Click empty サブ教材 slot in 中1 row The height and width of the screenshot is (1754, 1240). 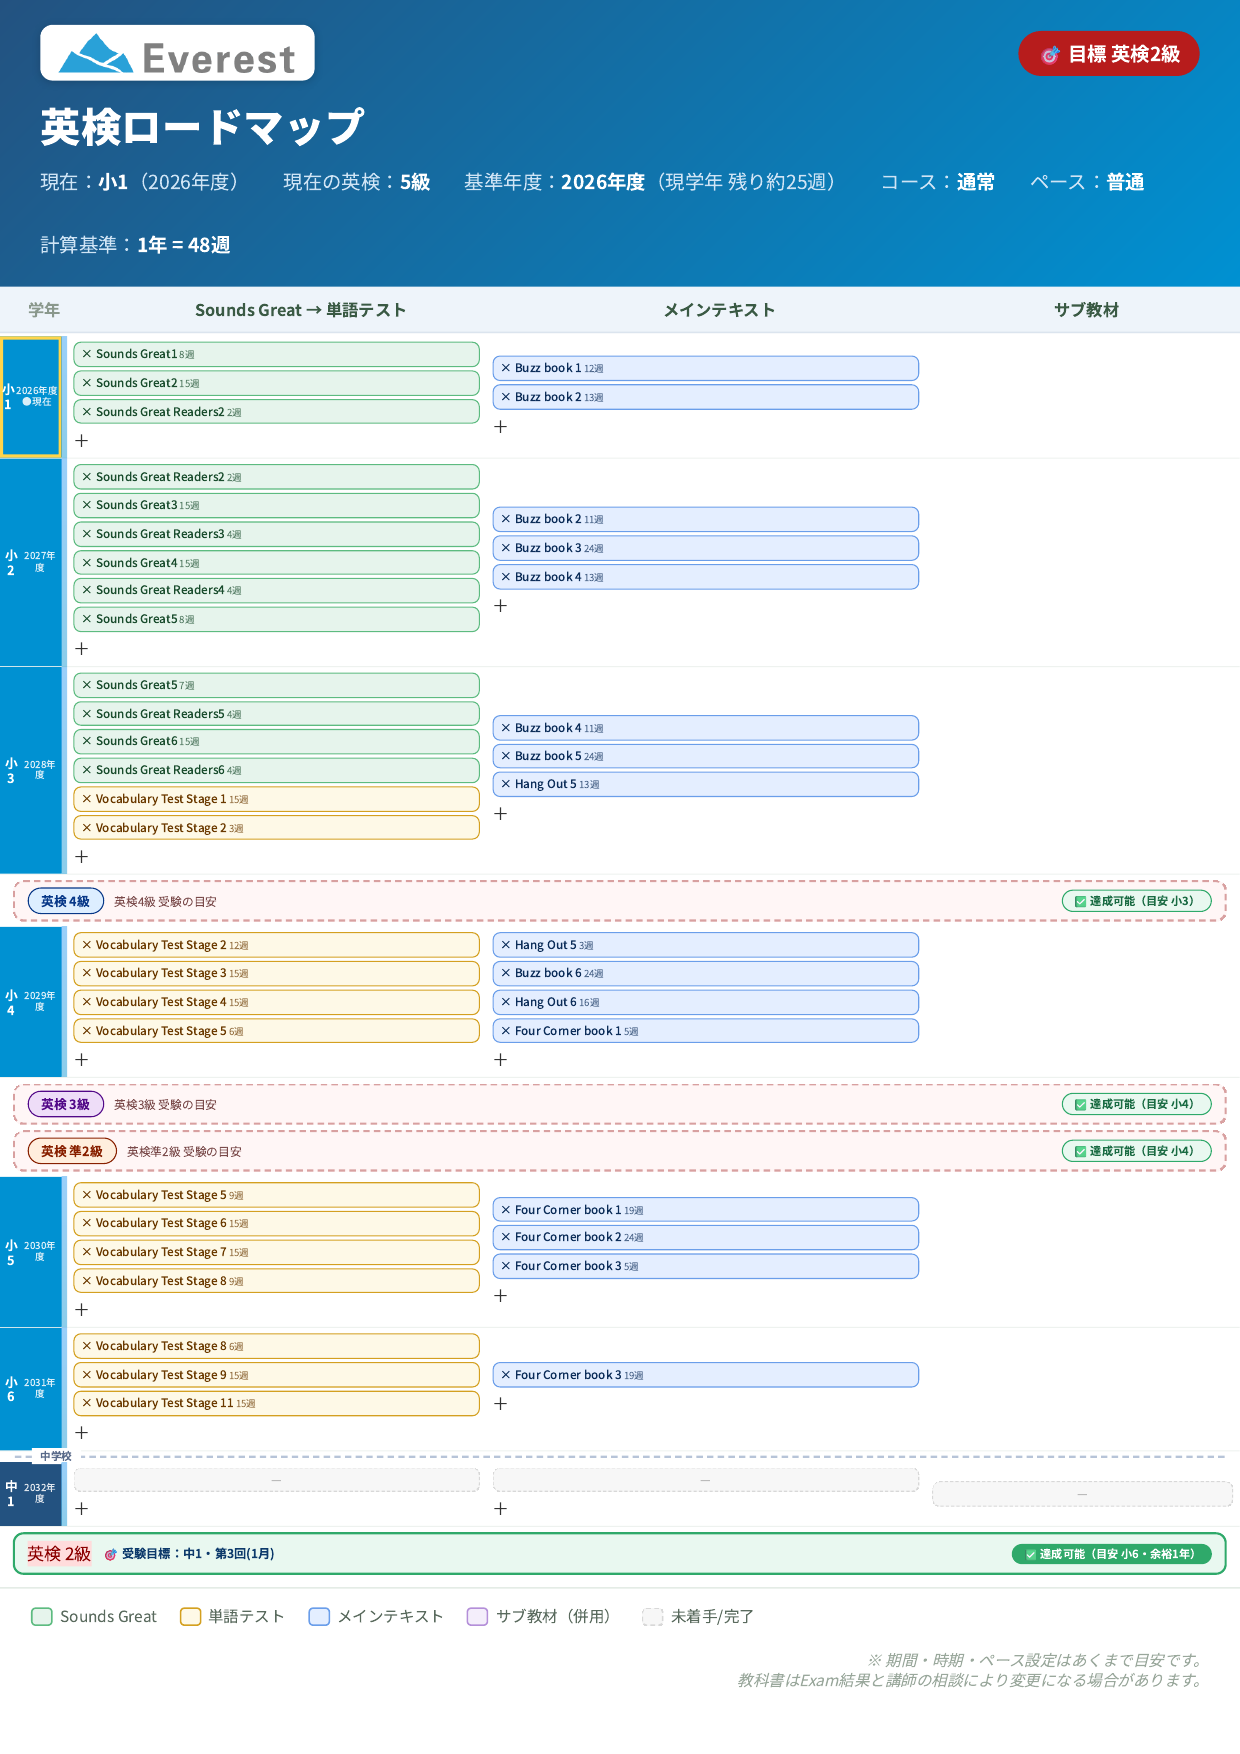click(1082, 1494)
